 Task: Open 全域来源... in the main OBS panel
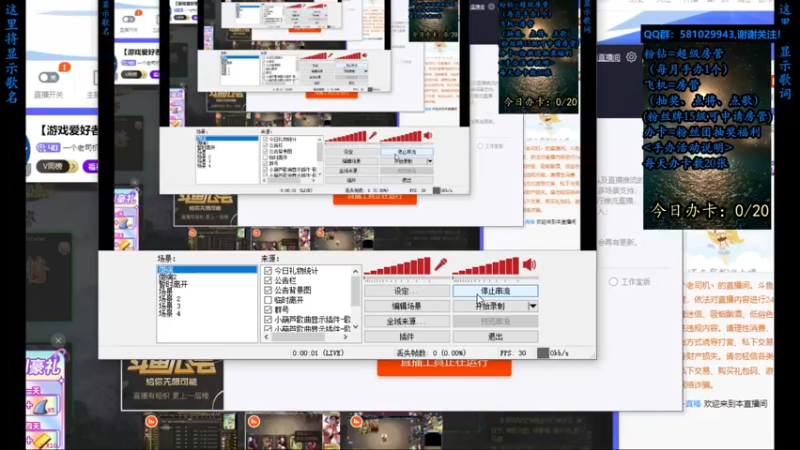407,321
